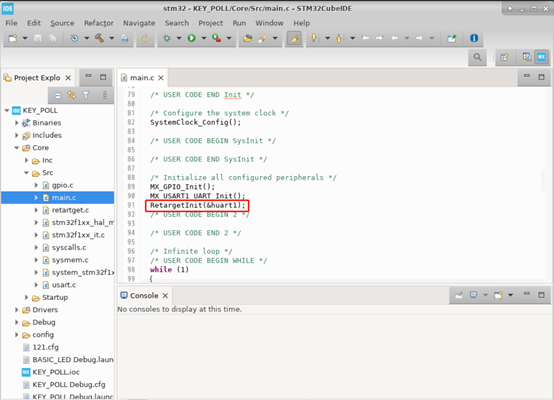Open the Navigate menu
554x400 pixels.
point(139,23)
